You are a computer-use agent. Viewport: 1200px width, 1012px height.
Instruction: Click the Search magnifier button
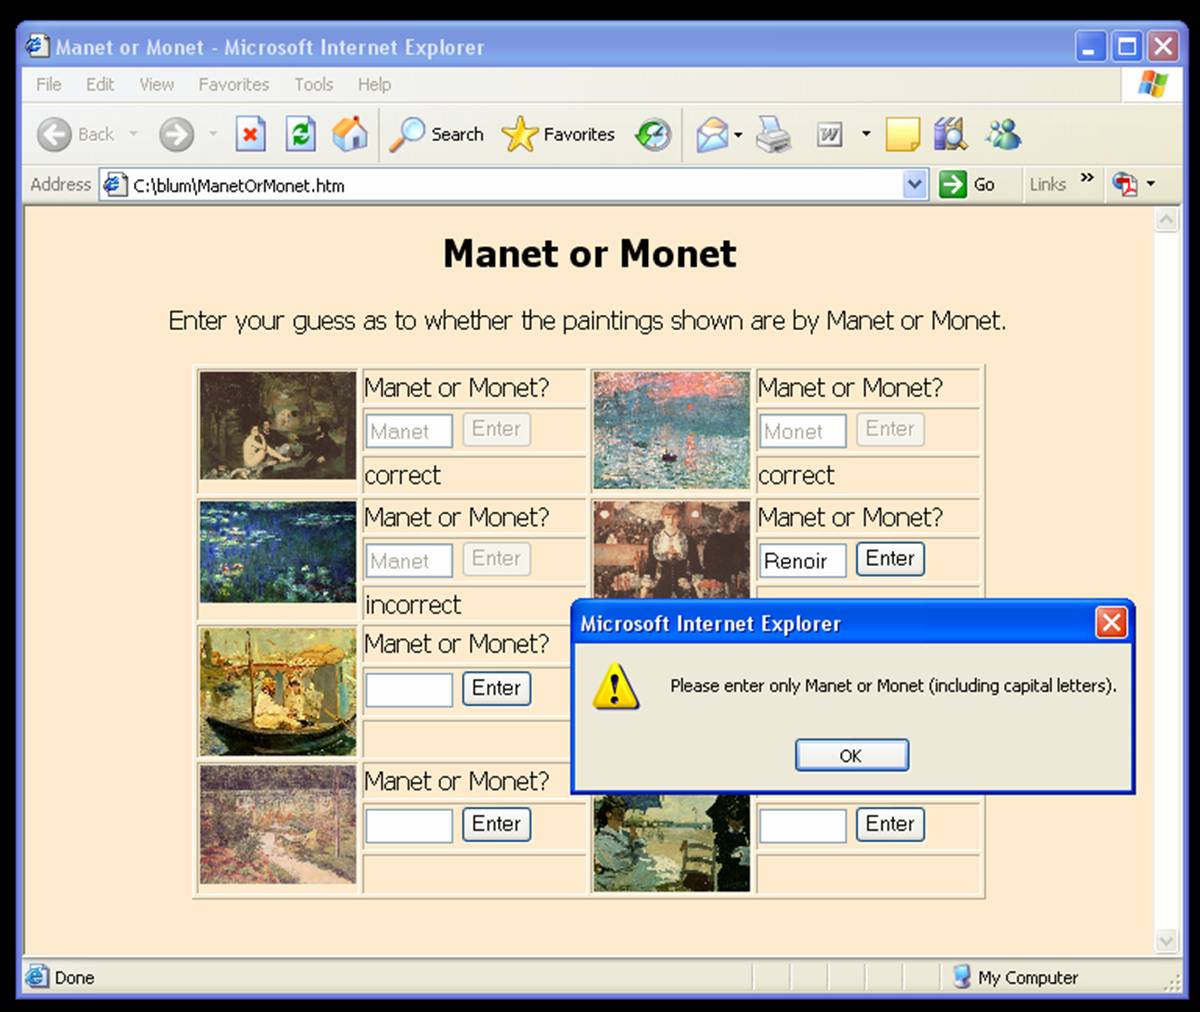point(436,134)
